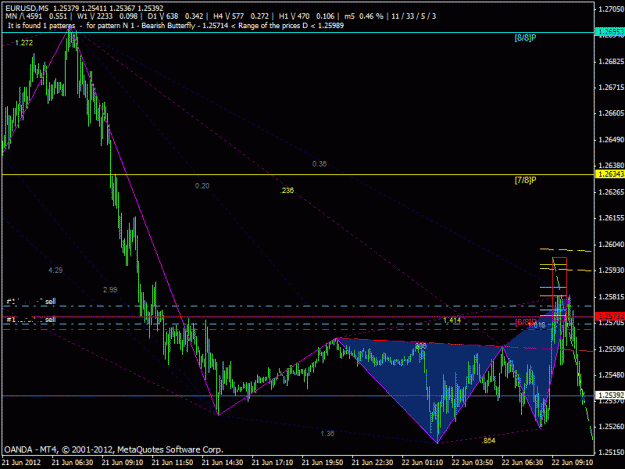Click the '22 Jun 01:10' time axis label
This screenshot has width=625, height=469.
tap(422, 463)
